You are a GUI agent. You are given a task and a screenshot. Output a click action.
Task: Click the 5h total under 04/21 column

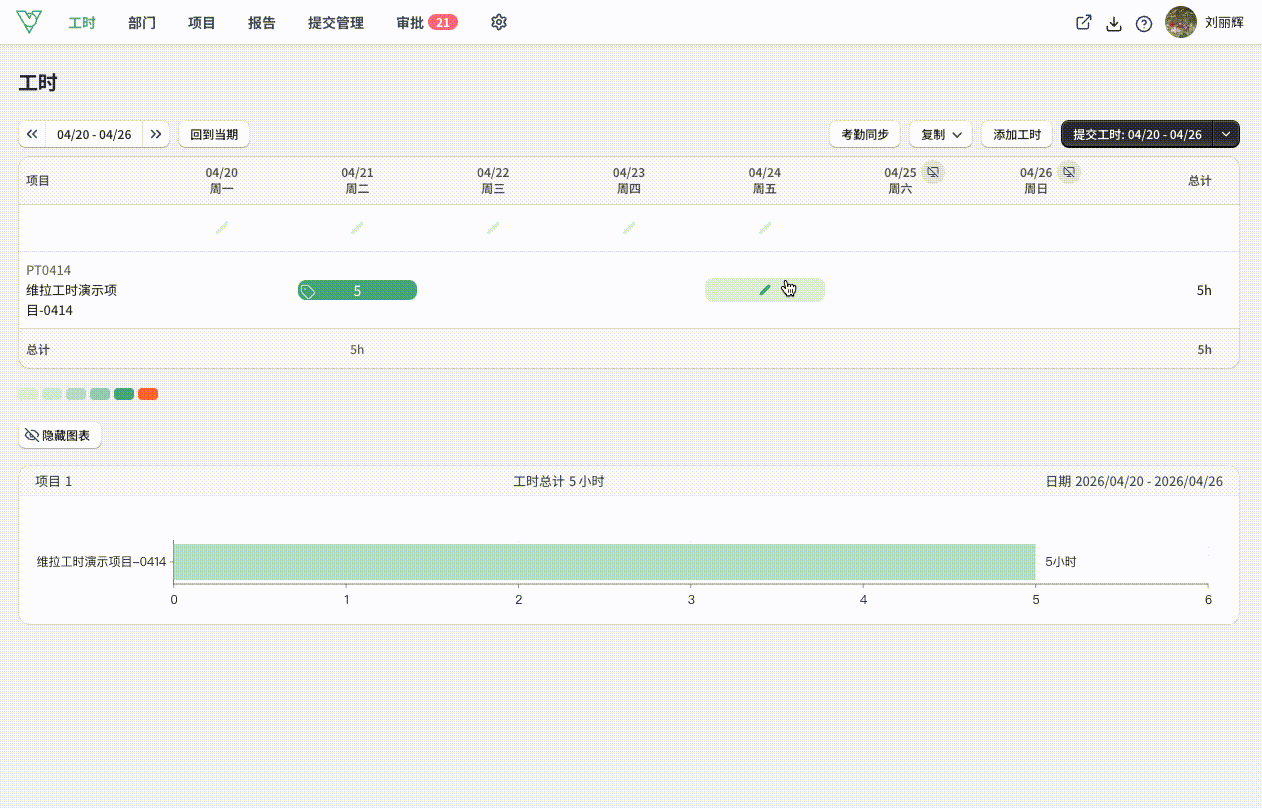(357, 350)
